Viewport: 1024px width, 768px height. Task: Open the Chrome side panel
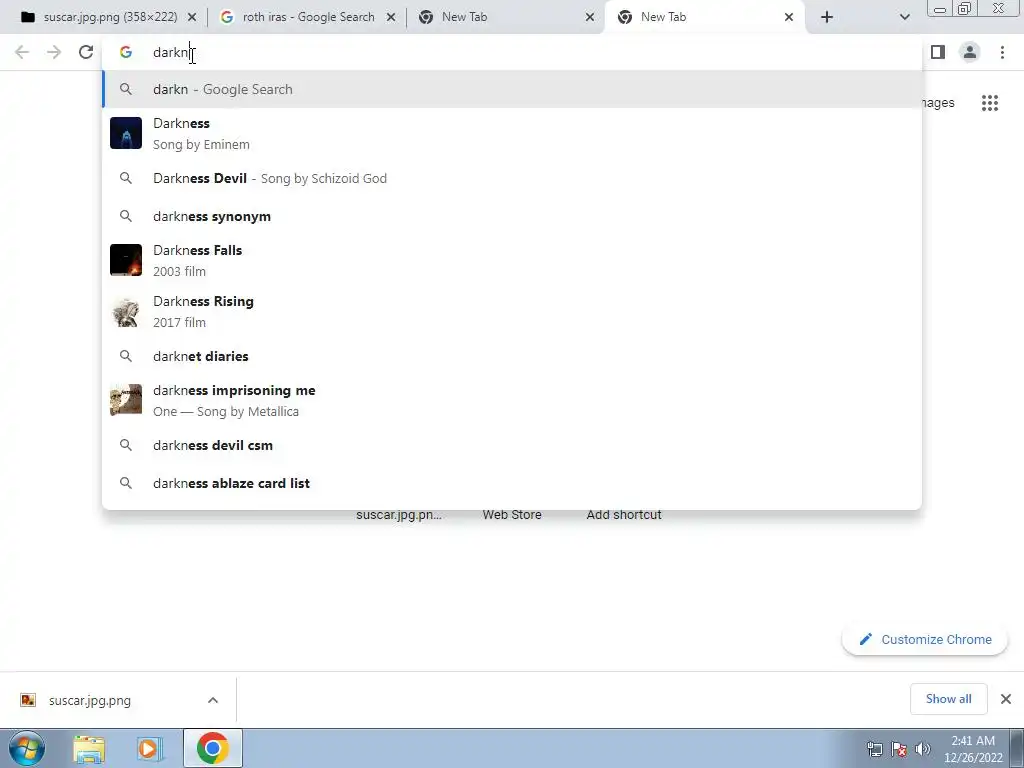(x=938, y=52)
